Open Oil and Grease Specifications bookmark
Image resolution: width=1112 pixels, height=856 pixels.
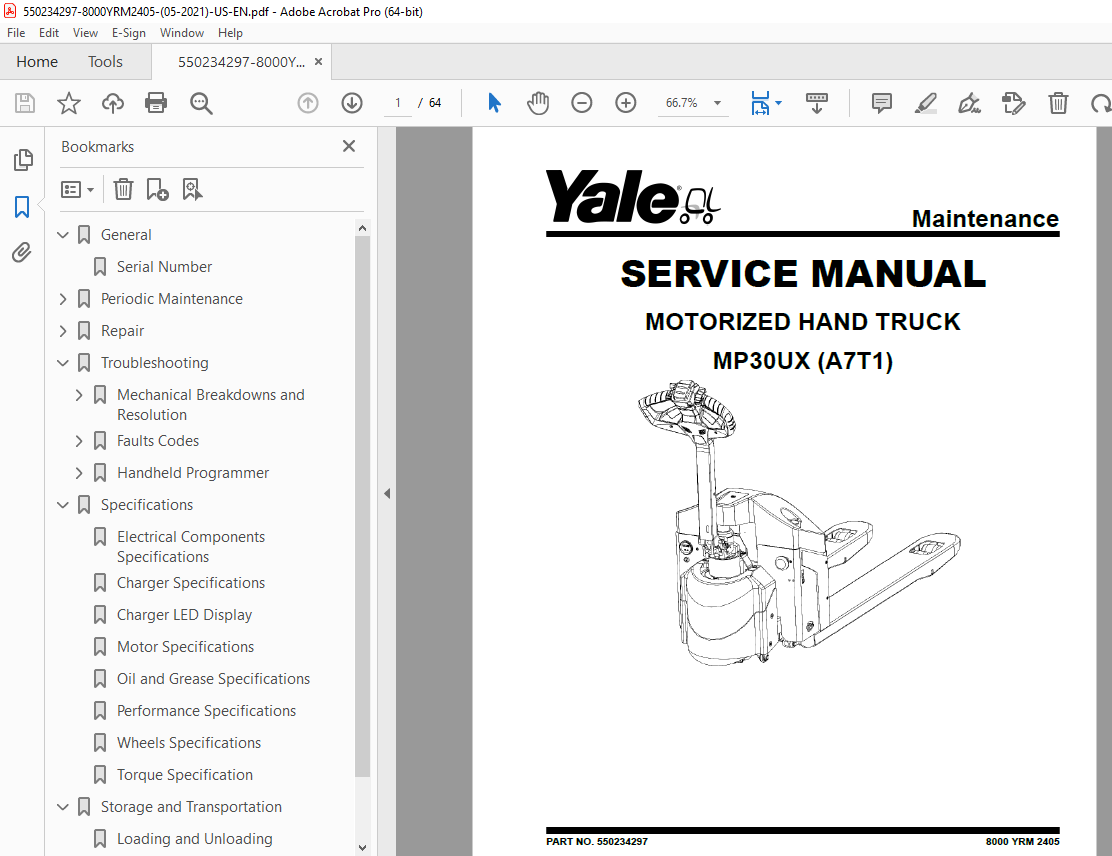coord(213,679)
